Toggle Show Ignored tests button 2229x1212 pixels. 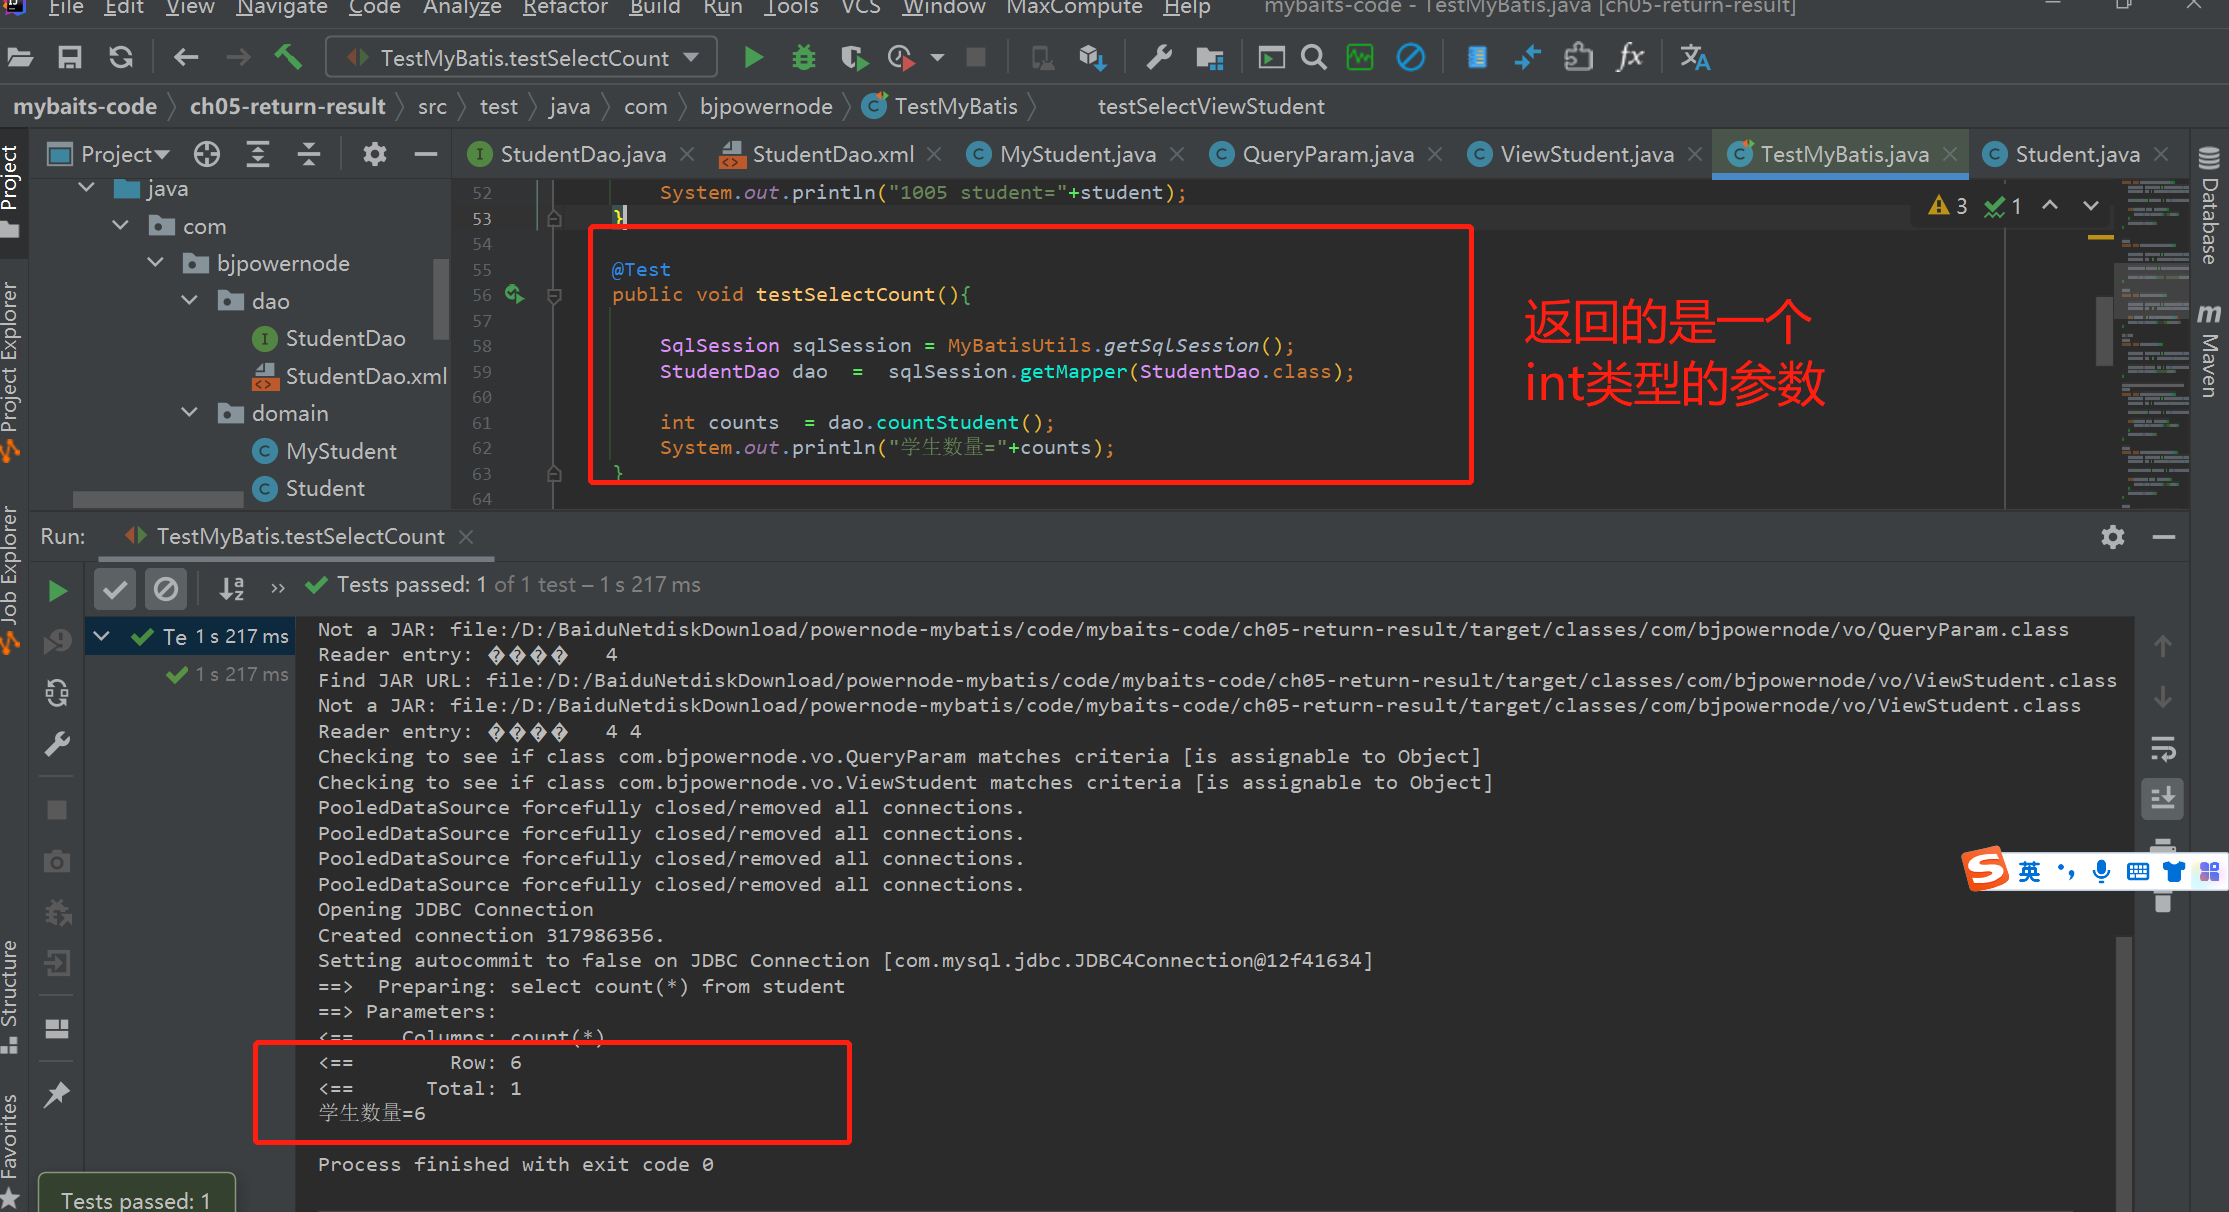pos(166,589)
